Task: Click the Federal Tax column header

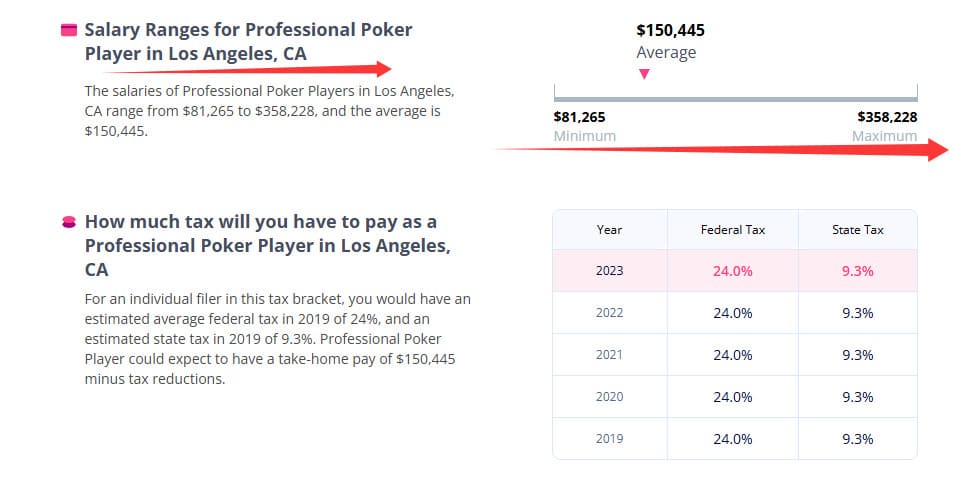Action: pos(732,230)
